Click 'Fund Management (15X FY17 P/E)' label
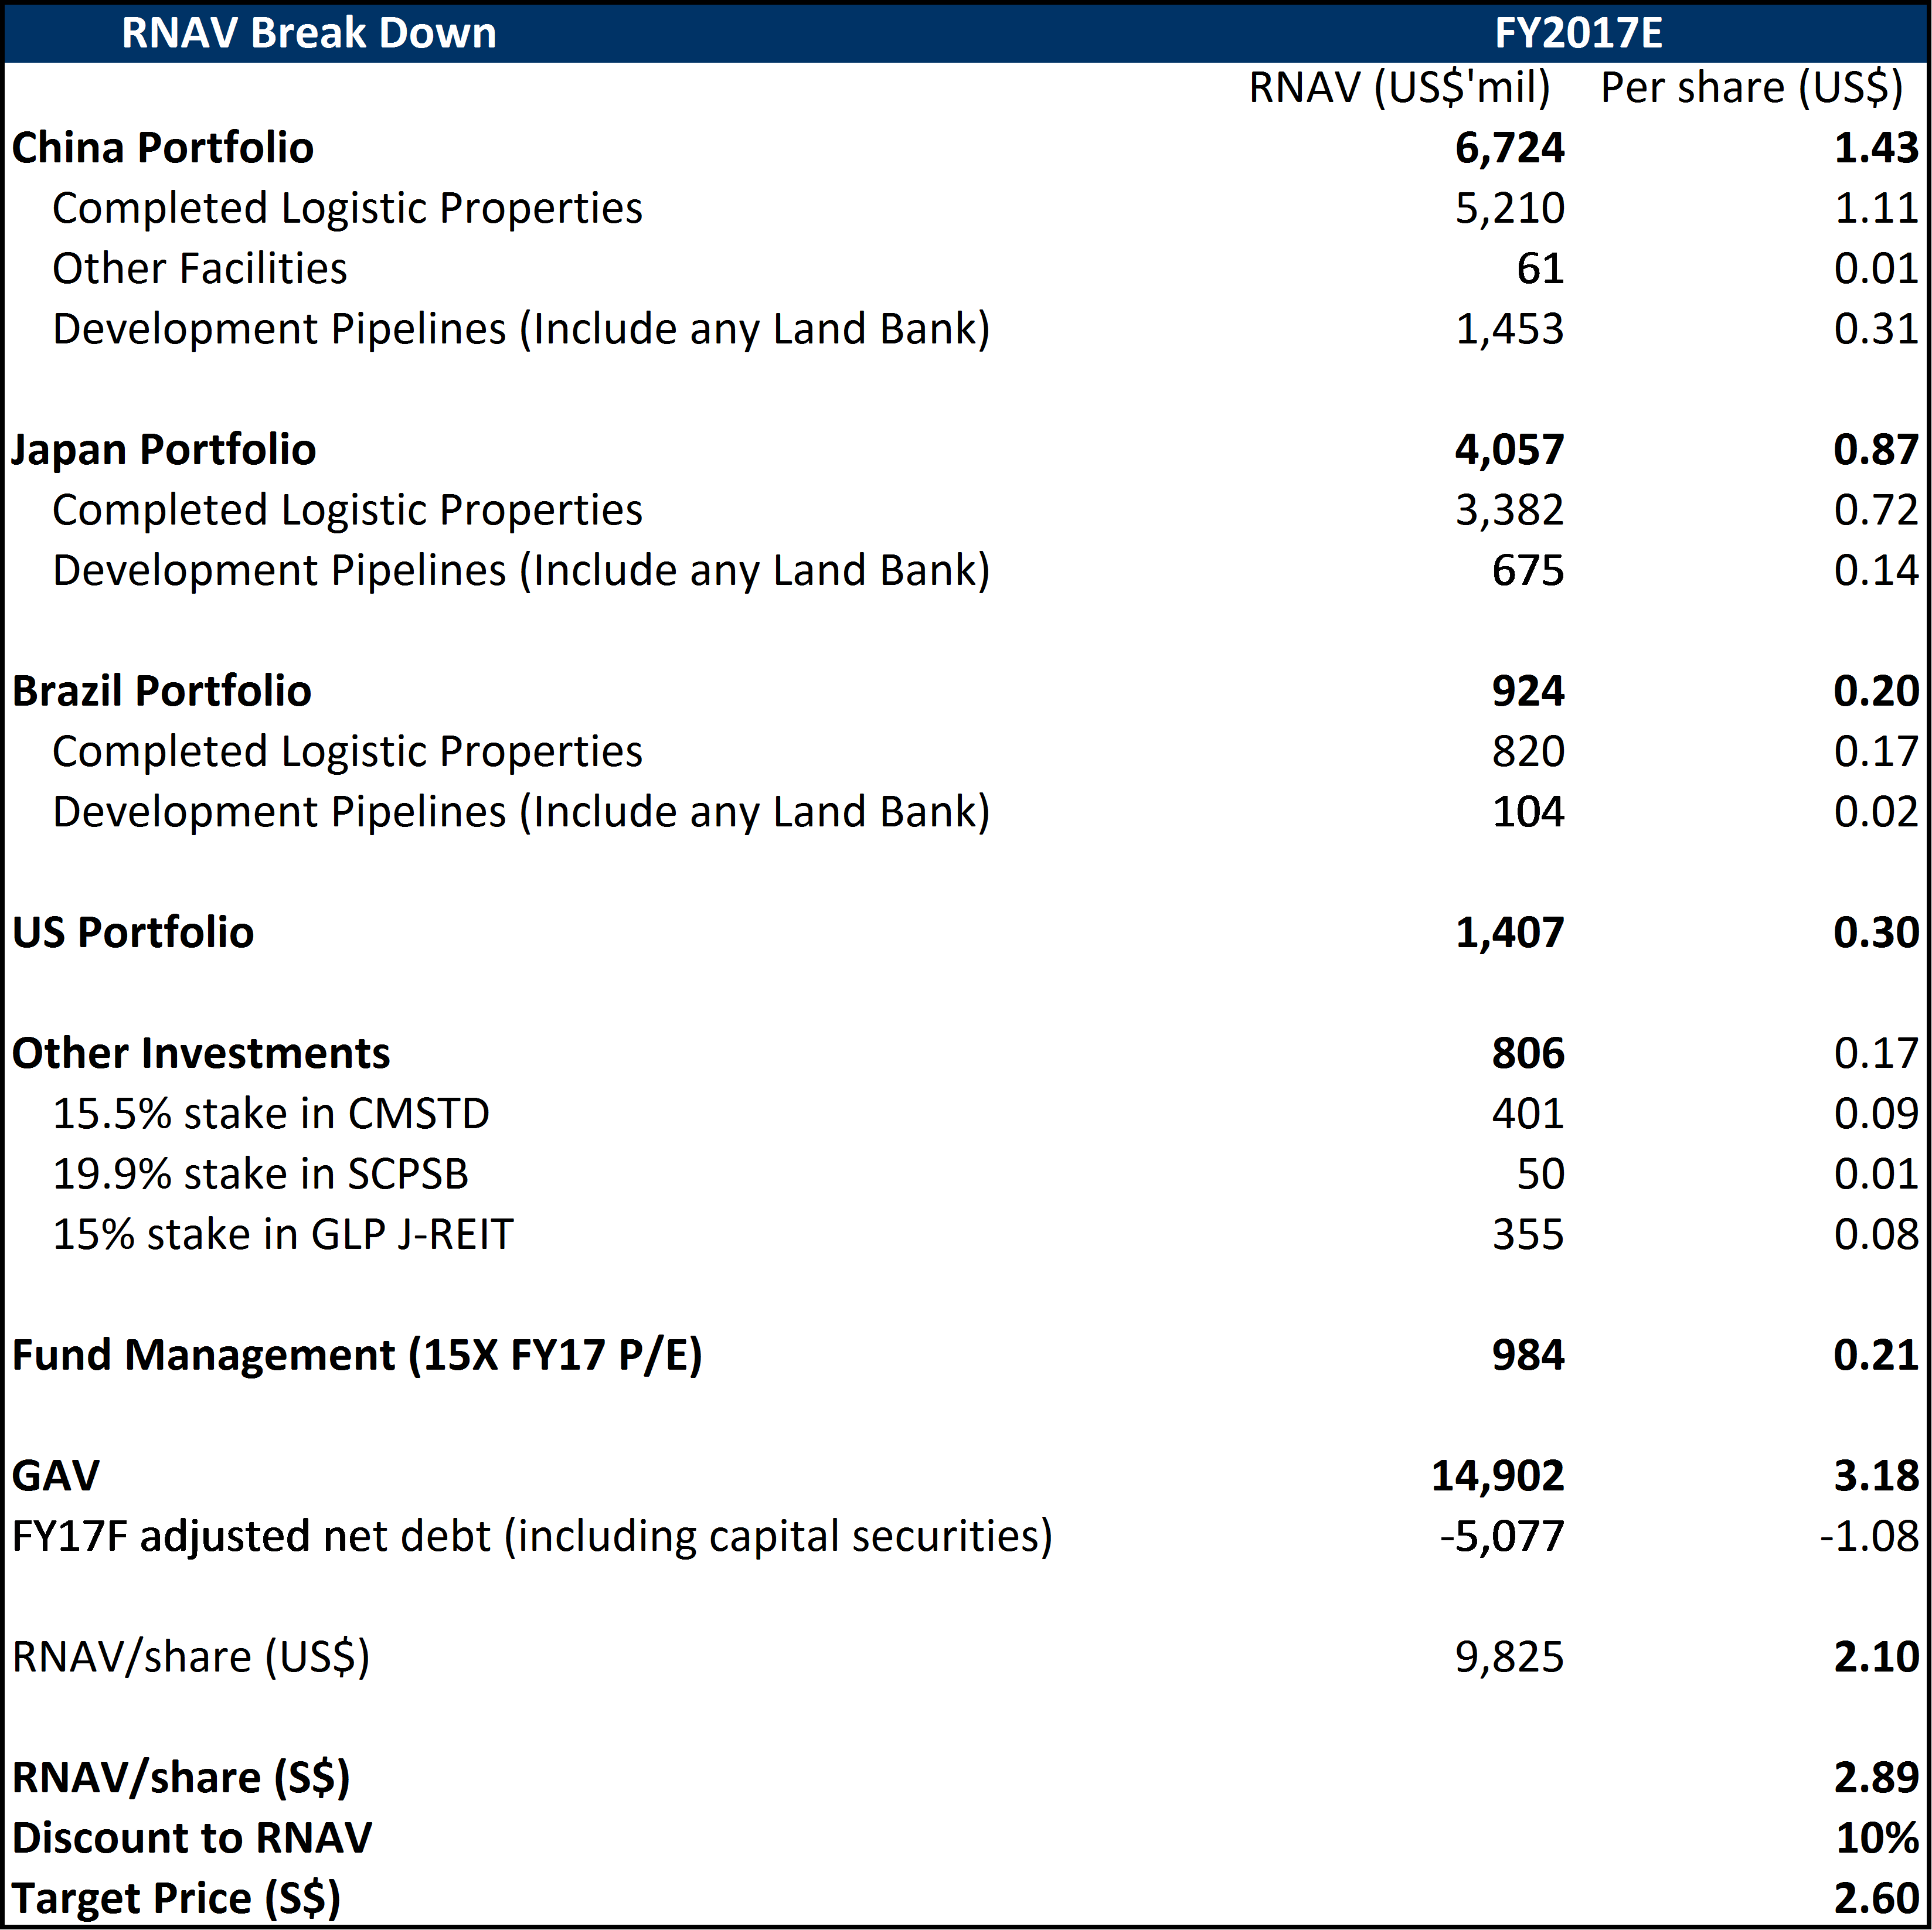 (x=357, y=1355)
